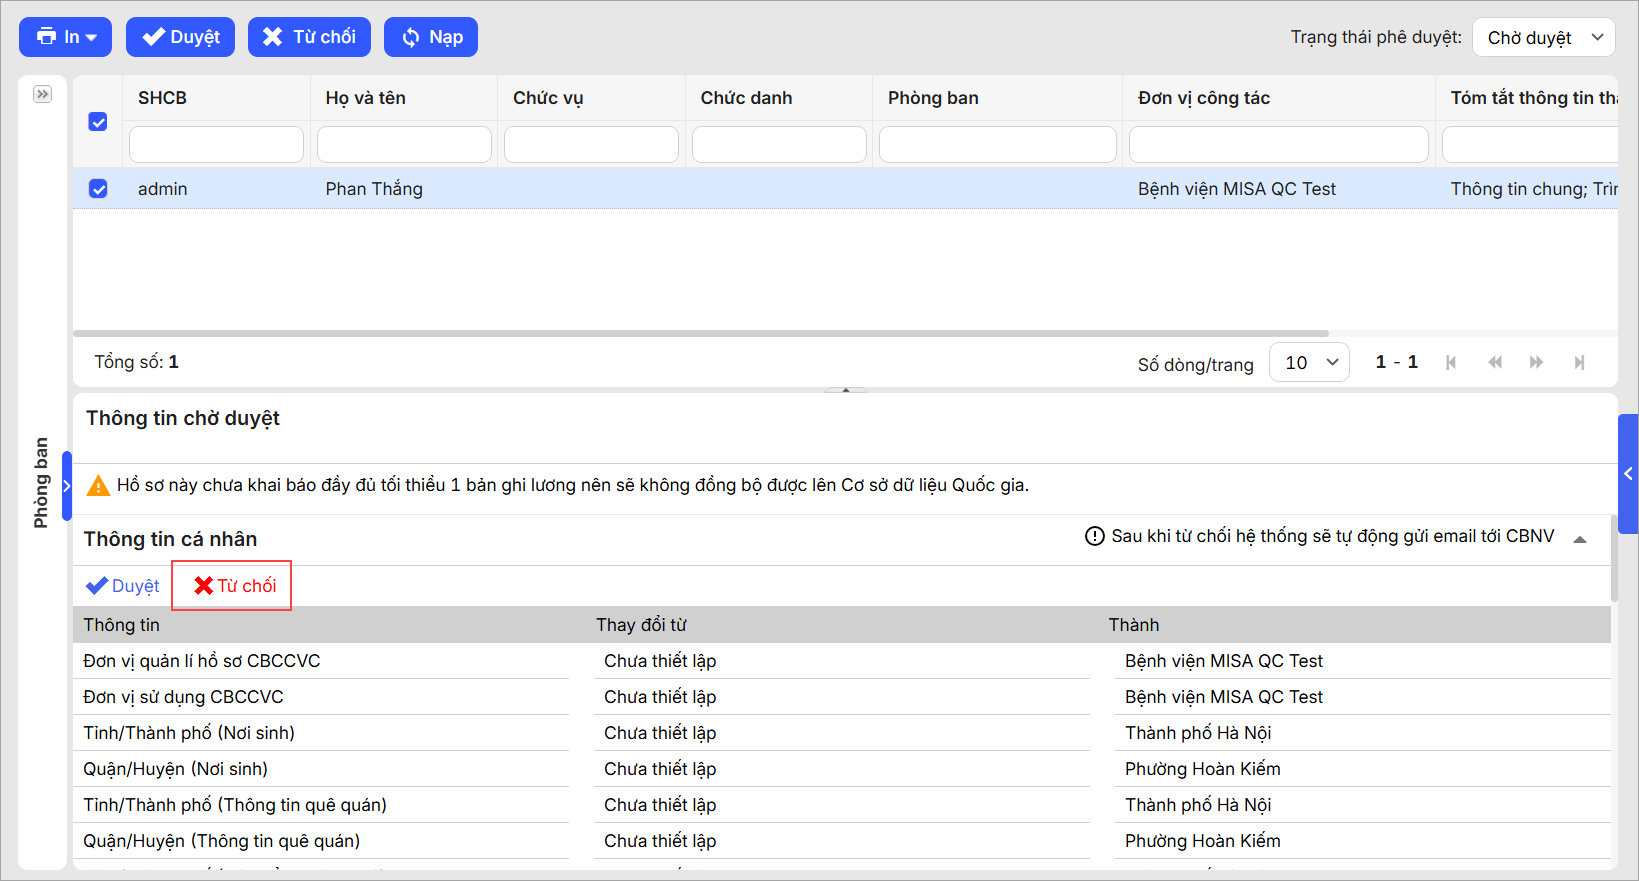Screen dimensions: 1639x881
Task: Open the blue right-edge side panel arrow
Action: point(1628,474)
